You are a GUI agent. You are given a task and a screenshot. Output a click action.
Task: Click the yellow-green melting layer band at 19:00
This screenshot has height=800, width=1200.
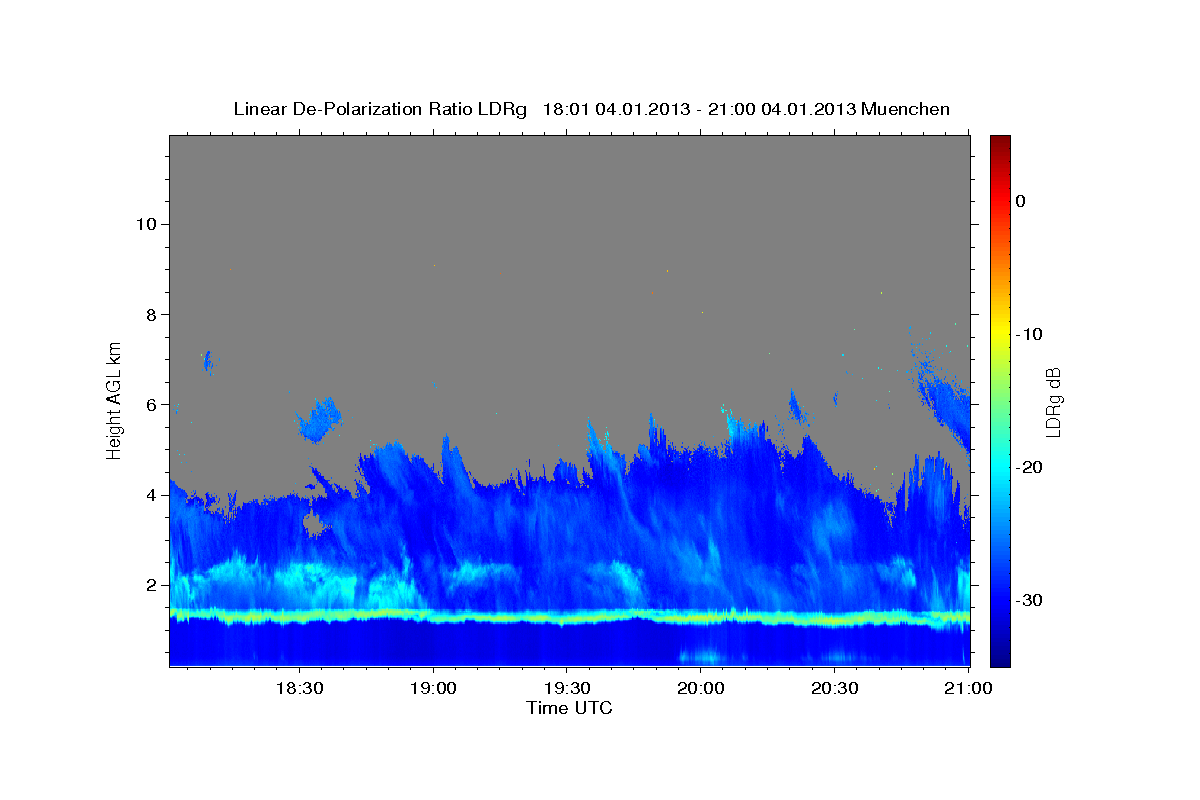(433, 615)
